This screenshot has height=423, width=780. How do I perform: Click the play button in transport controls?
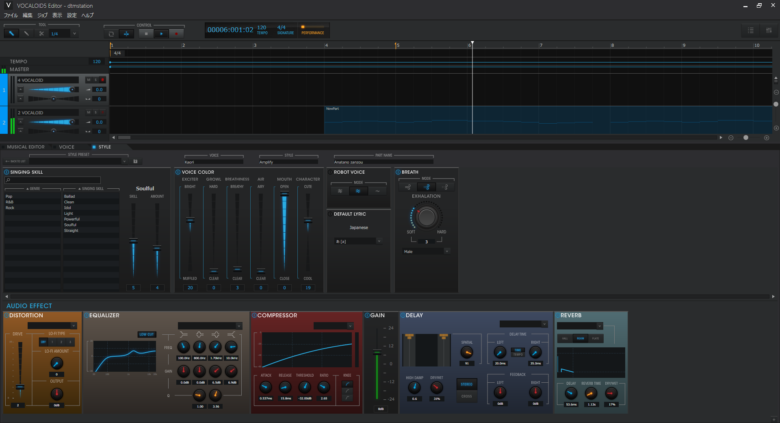pos(161,32)
